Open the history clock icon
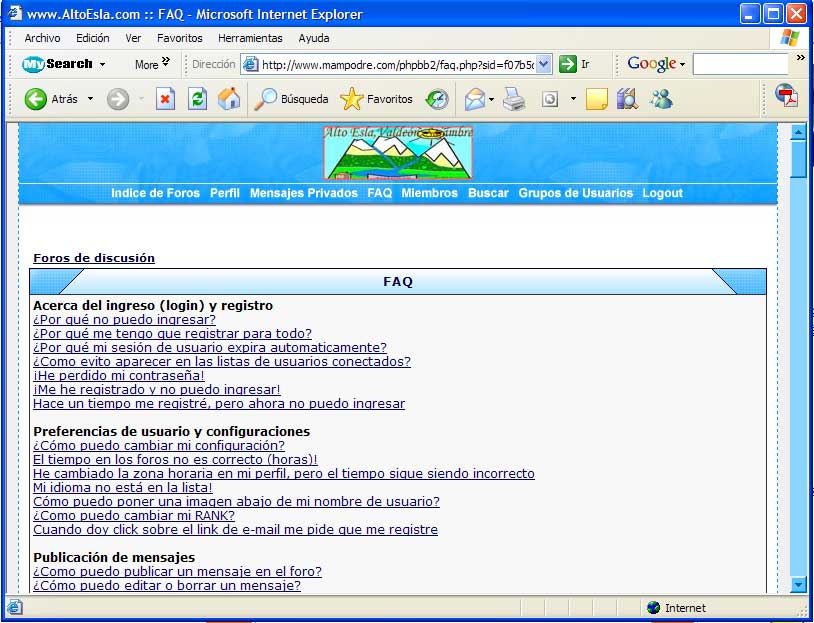This screenshot has height=623, width=814. 437,99
